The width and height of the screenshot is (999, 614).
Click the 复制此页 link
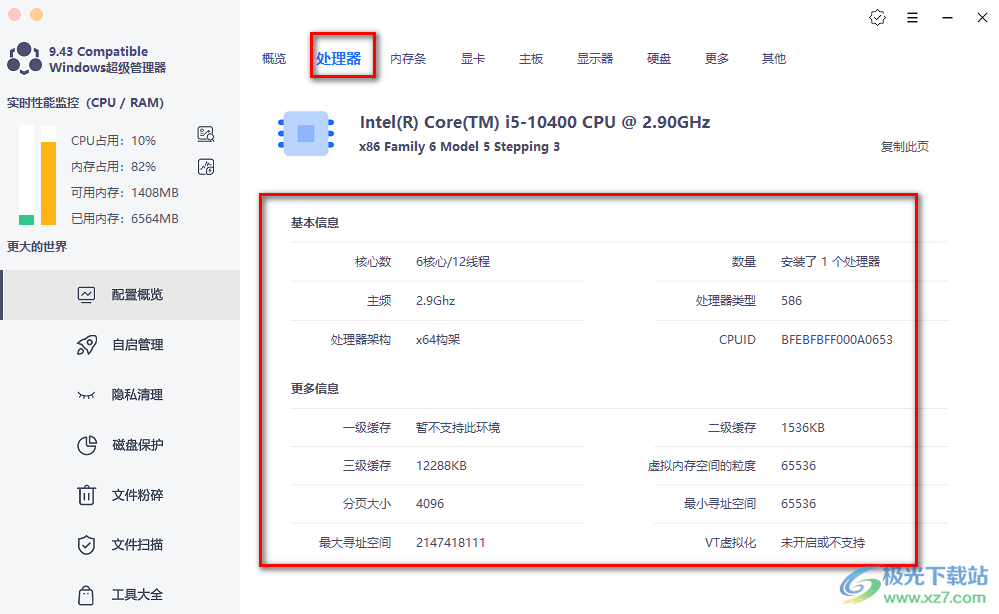click(904, 147)
